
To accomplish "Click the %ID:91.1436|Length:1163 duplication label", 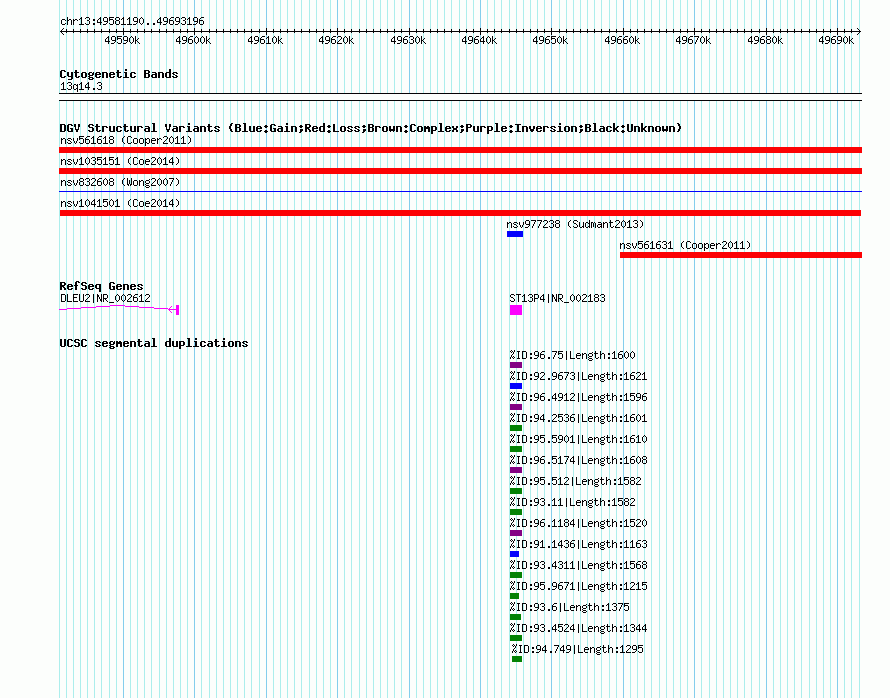I will point(578,544).
